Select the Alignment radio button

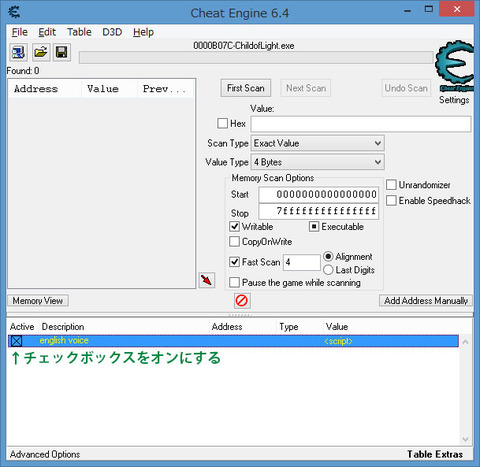click(x=328, y=256)
